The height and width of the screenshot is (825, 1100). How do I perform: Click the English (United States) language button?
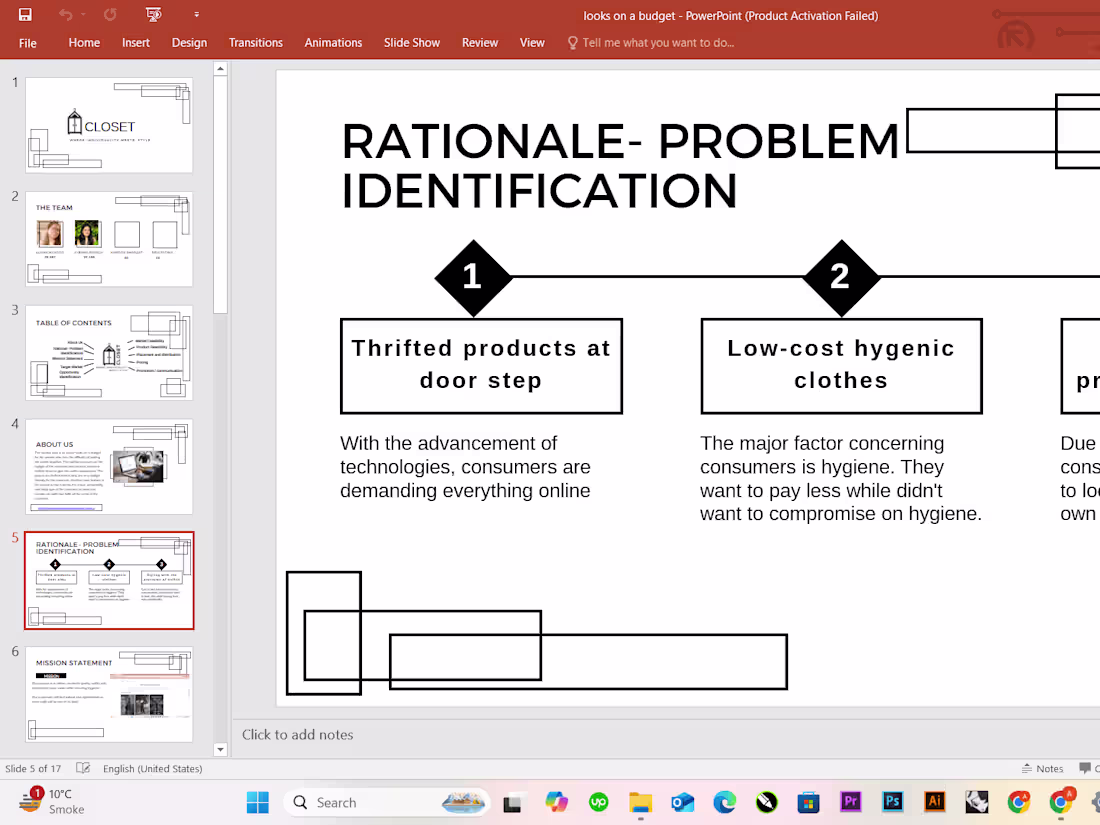(153, 768)
